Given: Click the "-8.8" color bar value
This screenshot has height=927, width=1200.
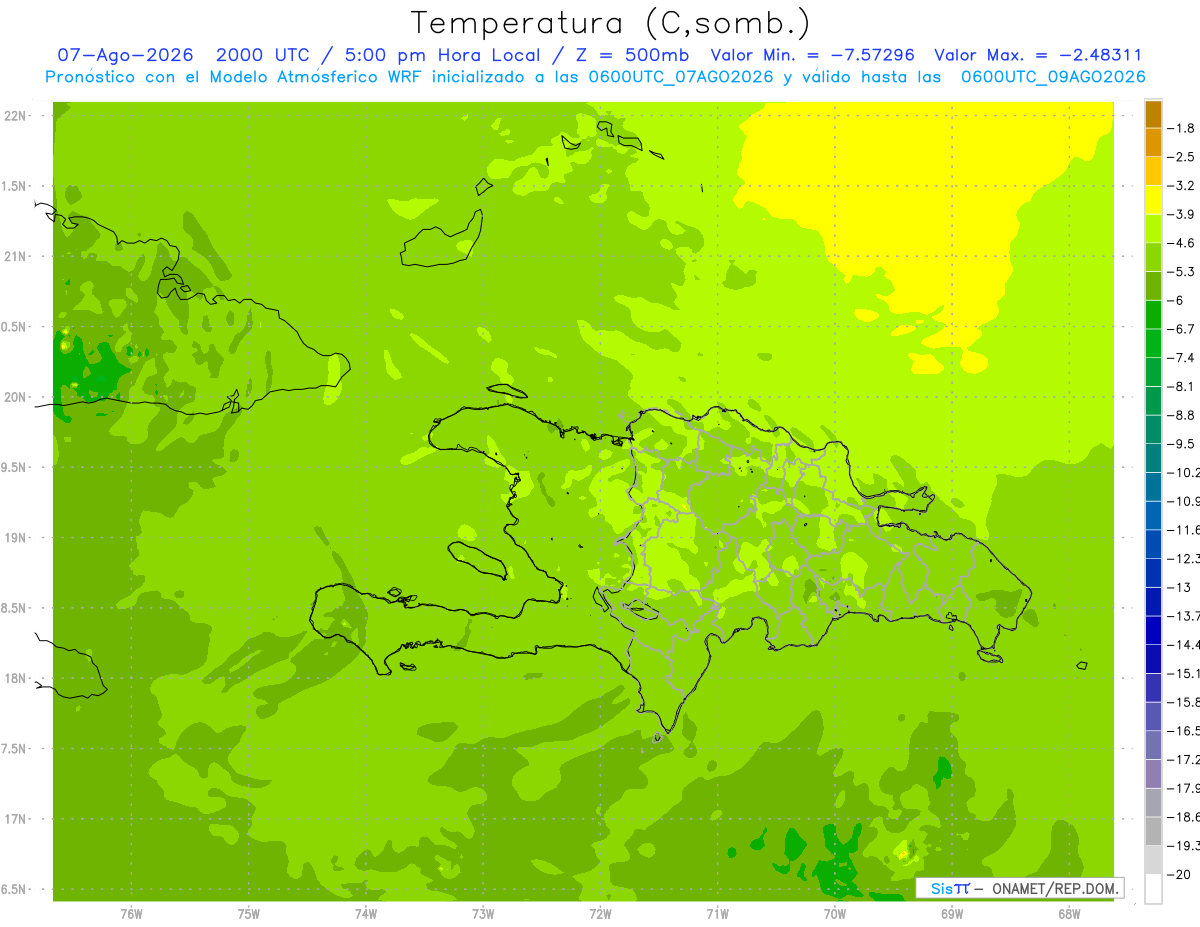Looking at the screenshot, I should (x=1180, y=415).
